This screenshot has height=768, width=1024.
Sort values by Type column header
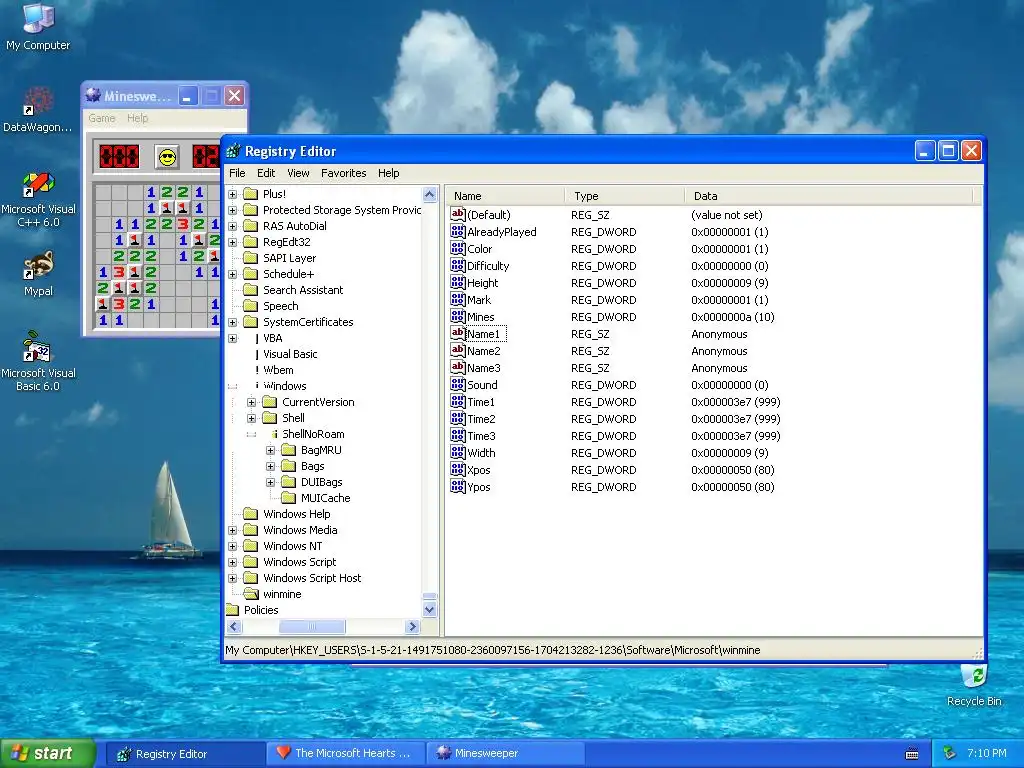625,196
